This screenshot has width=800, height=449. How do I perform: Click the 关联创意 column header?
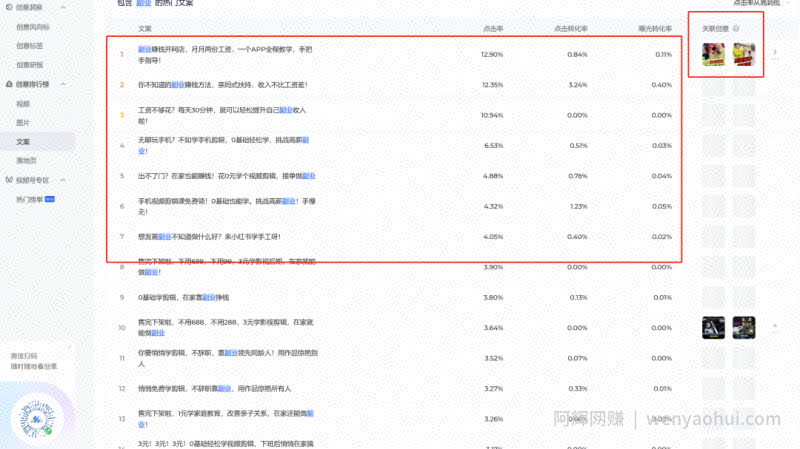tap(715, 29)
